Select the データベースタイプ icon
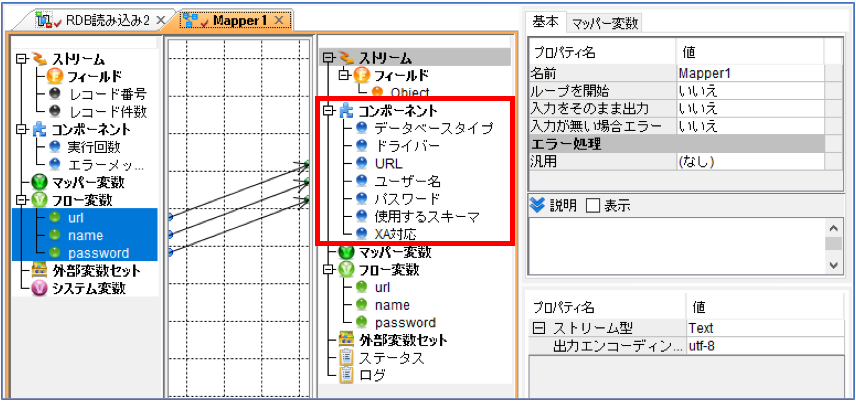This screenshot has height=401, width=856. (x=361, y=128)
